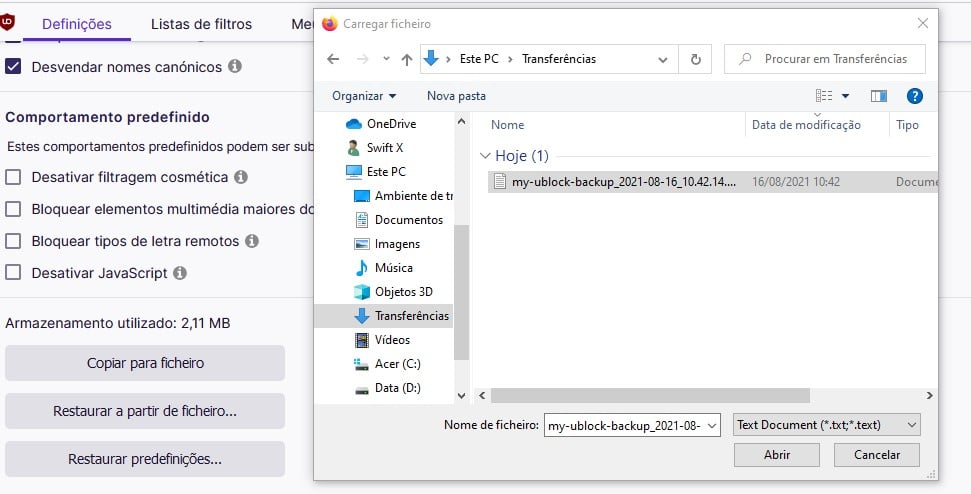The width and height of the screenshot is (971, 494).
Task: Click the Música note icon
Action: click(362, 267)
